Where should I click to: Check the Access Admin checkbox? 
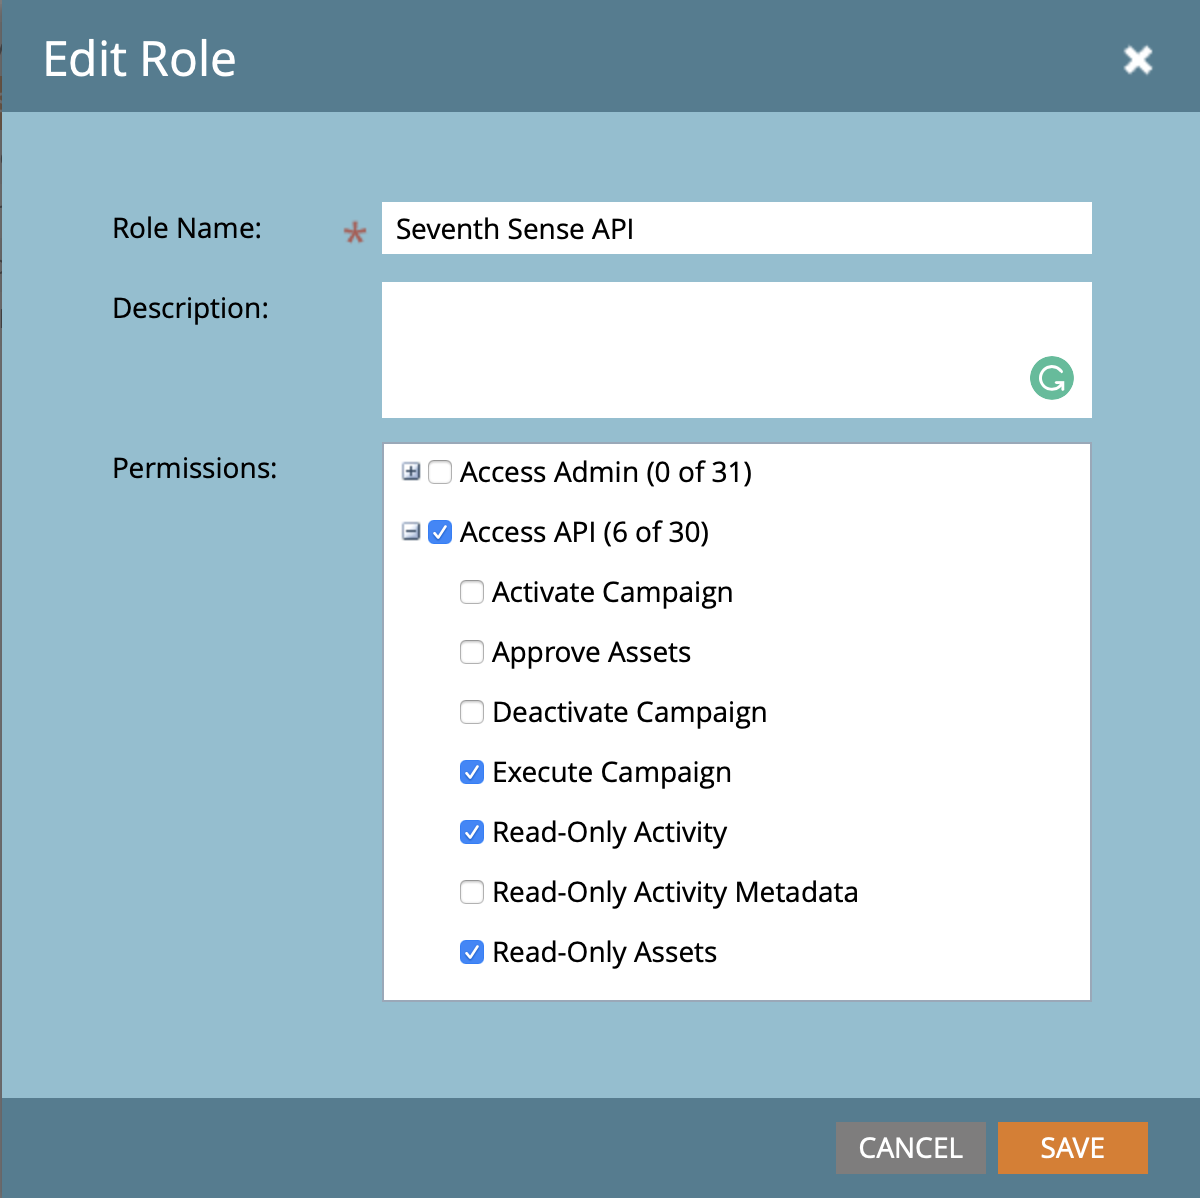pos(440,472)
